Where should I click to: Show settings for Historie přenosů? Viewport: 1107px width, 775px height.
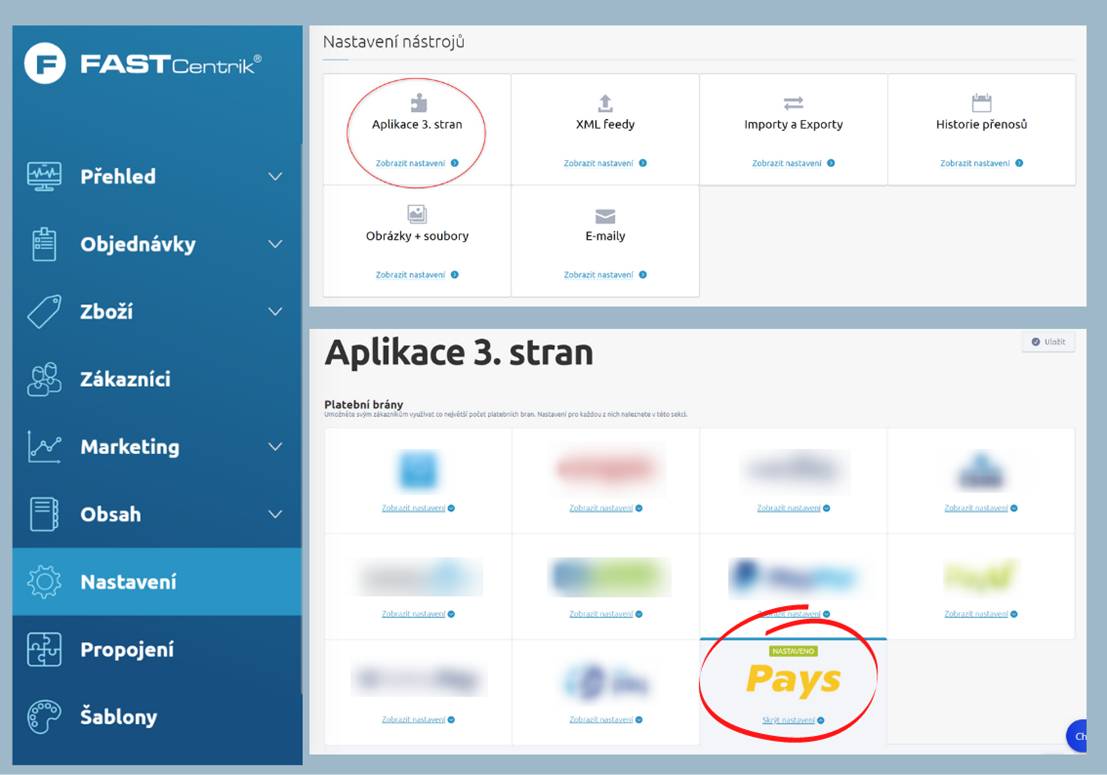pos(981,163)
